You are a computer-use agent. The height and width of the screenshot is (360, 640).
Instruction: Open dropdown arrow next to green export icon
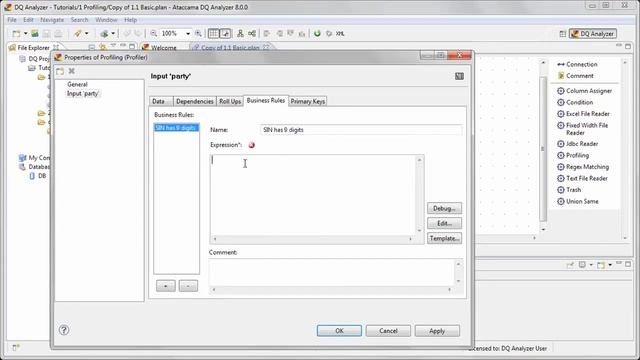click(x=113, y=33)
